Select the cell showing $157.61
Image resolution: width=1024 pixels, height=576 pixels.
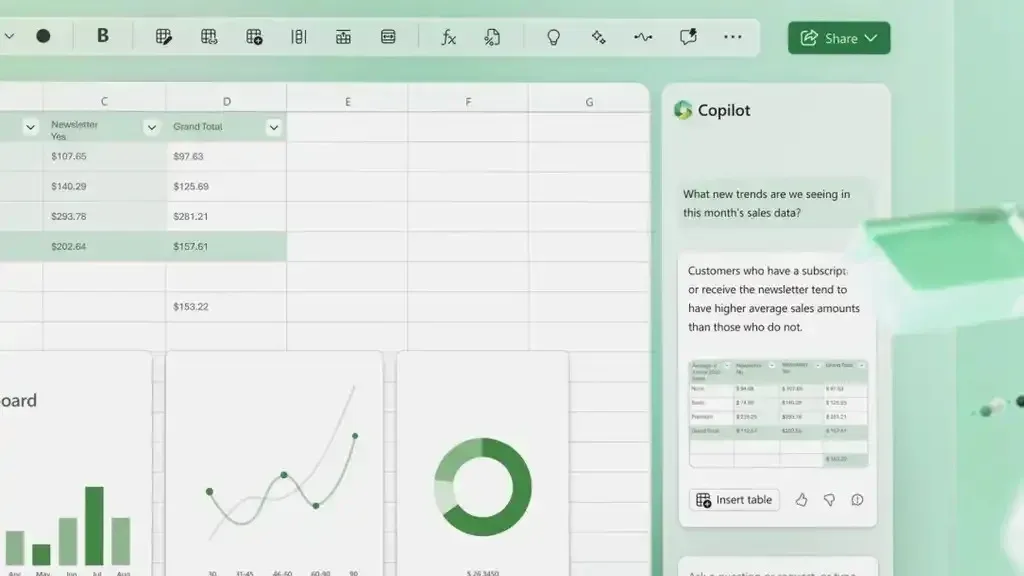tap(226, 247)
